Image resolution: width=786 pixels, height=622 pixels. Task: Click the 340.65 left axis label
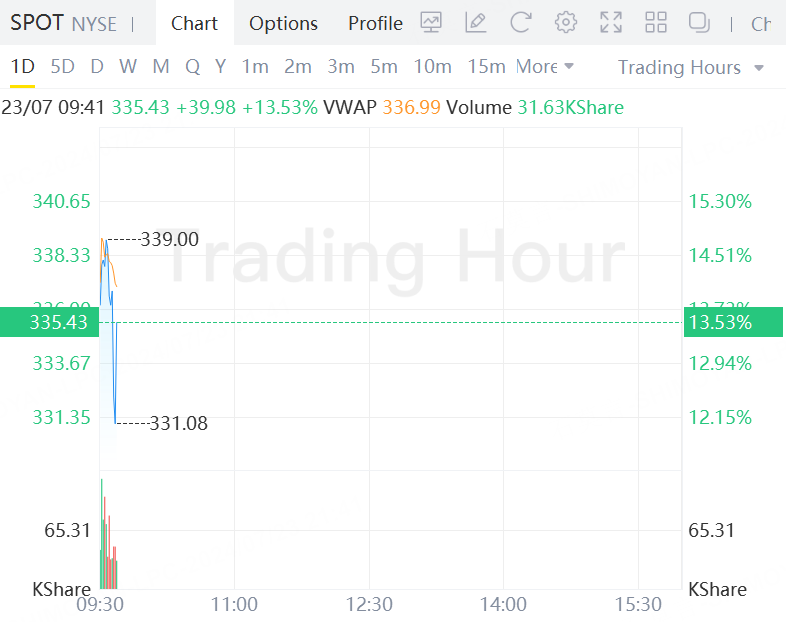pyautogui.click(x=62, y=201)
